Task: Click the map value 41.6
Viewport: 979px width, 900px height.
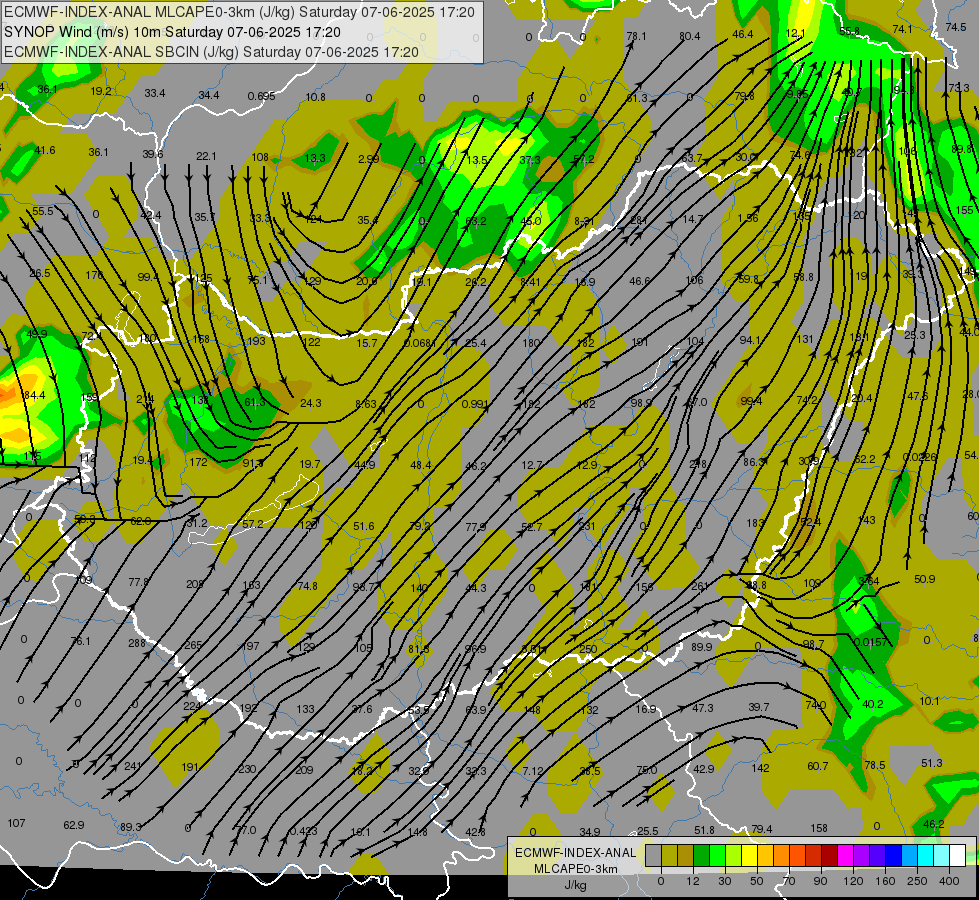Action: pyautogui.click(x=44, y=150)
